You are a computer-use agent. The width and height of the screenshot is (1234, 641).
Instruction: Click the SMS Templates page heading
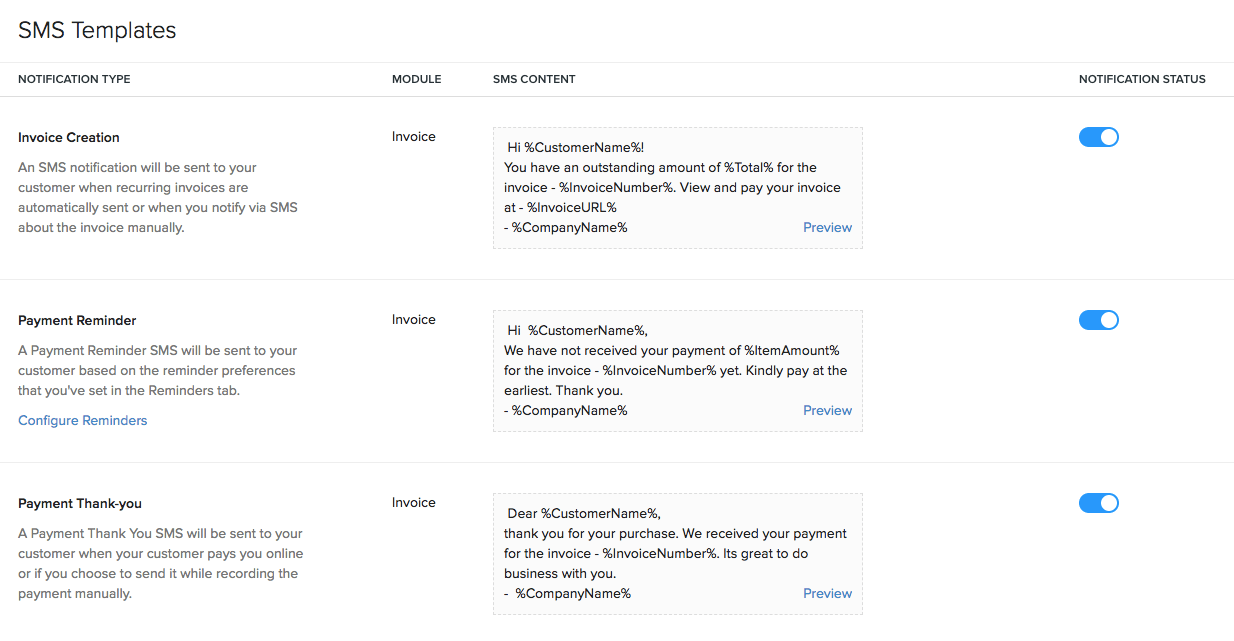(97, 30)
